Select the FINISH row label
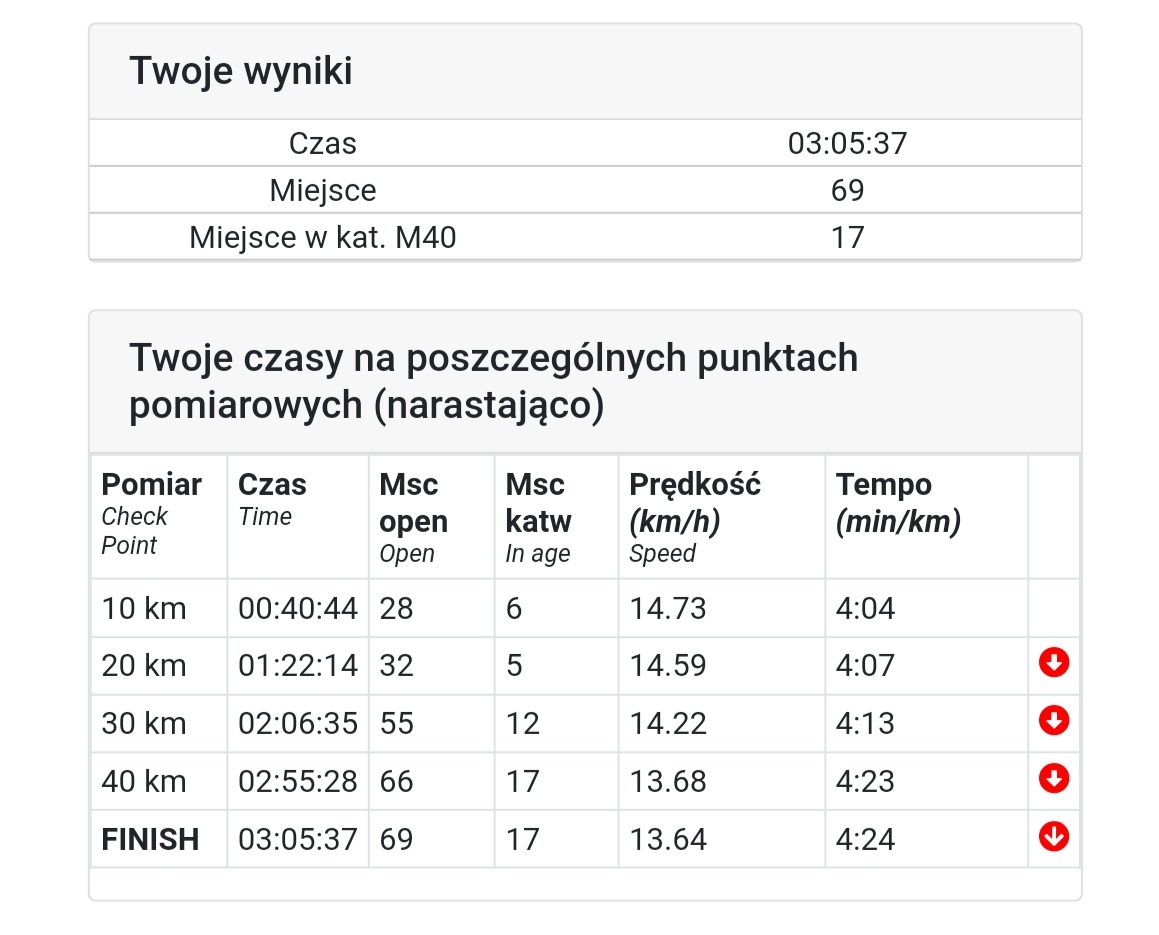This screenshot has width=1159, height=935. pyautogui.click(x=150, y=840)
